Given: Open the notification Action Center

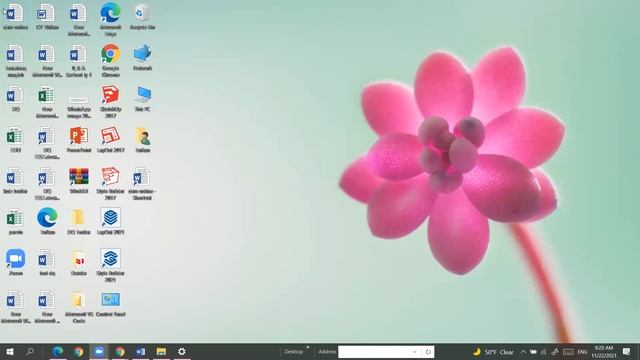Looking at the screenshot, I should click(627, 351).
